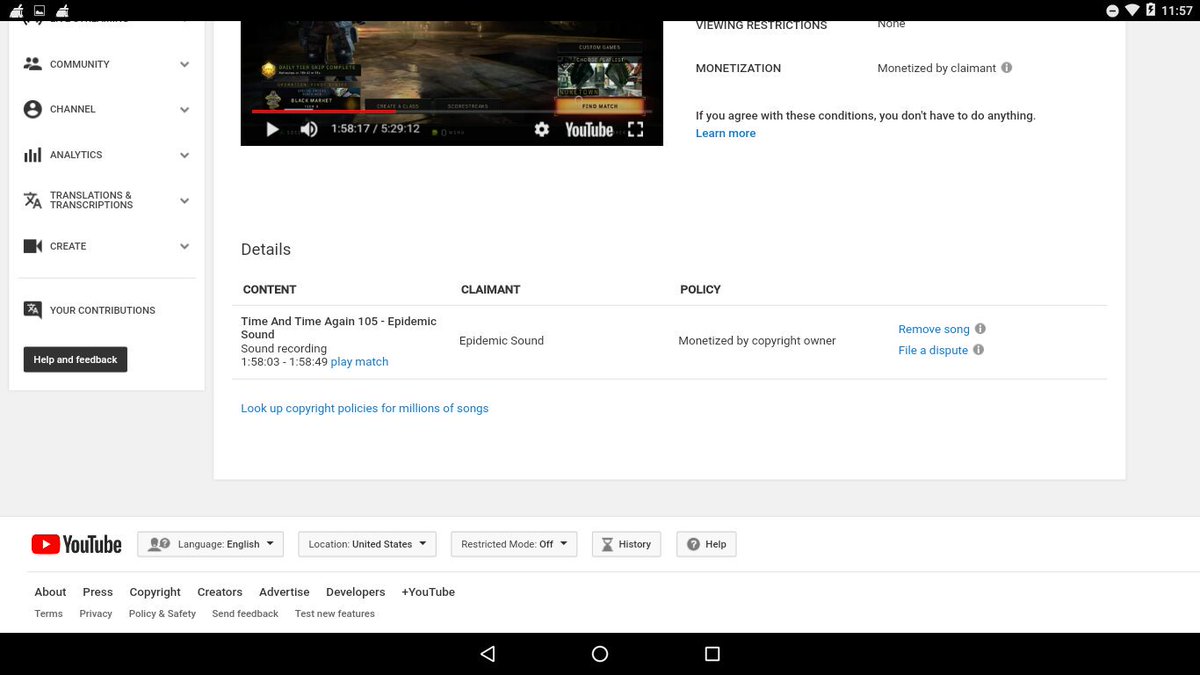Click the Learn more link
The width and height of the screenshot is (1200, 675).
[x=726, y=133]
